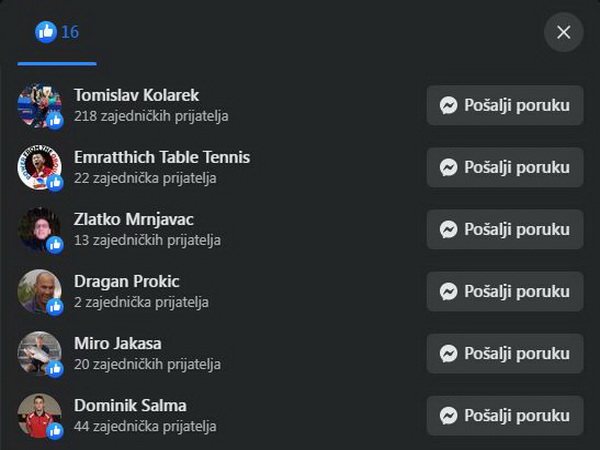The image size is (600, 450).
Task: Select the 16 likes reaction tab
Action: pos(57,32)
